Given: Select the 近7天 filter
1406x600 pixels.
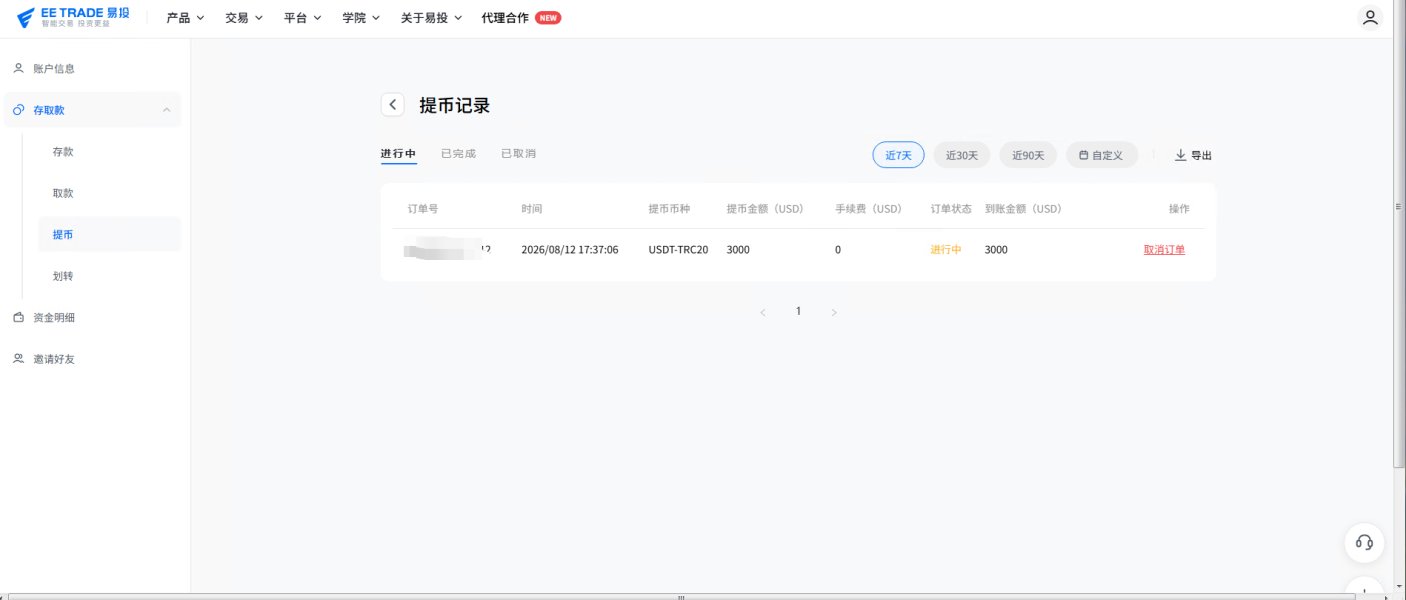Looking at the screenshot, I should click(898, 155).
